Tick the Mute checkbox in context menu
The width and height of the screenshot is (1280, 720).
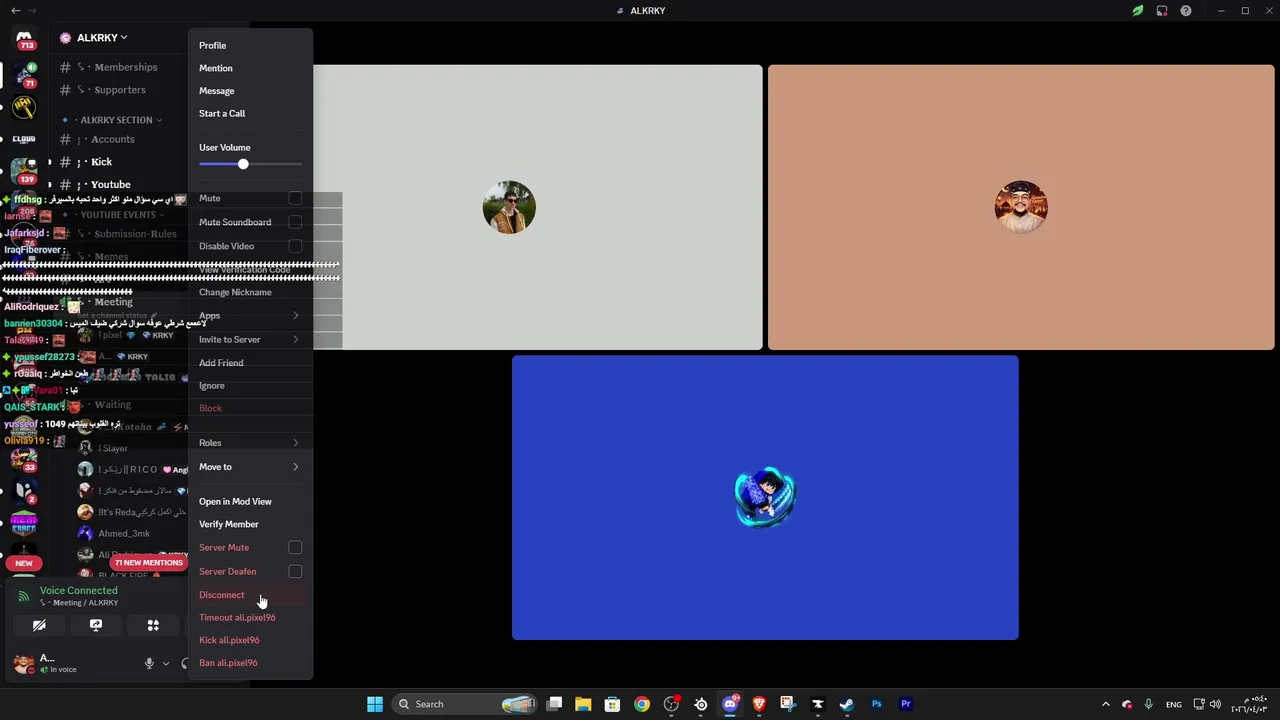click(295, 198)
